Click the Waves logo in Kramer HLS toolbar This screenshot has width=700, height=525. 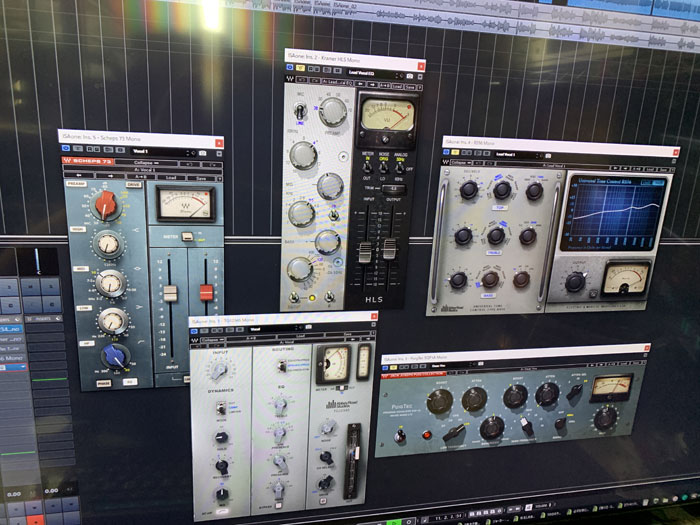(x=290, y=79)
